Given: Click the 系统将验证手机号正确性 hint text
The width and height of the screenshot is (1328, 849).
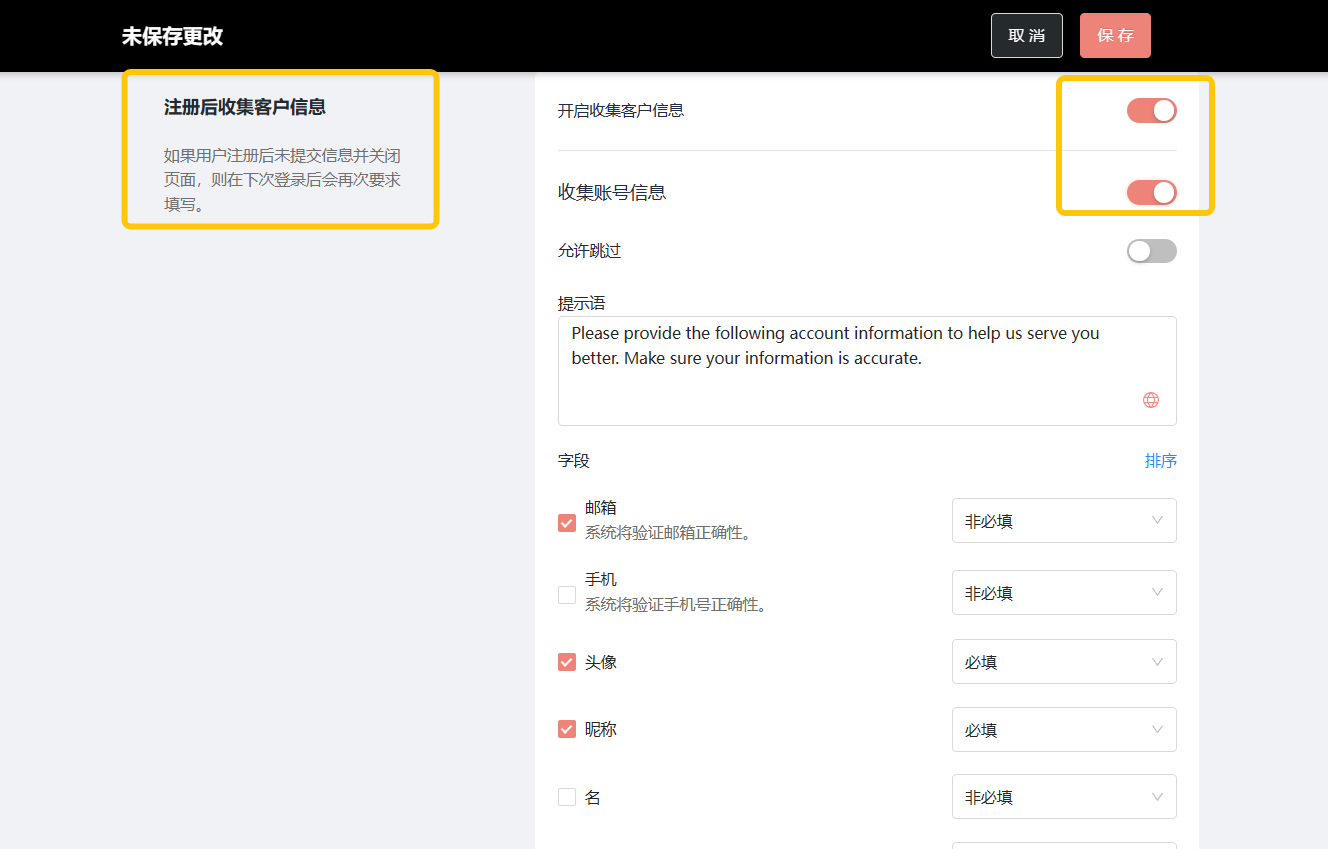Looking at the screenshot, I should [676, 605].
